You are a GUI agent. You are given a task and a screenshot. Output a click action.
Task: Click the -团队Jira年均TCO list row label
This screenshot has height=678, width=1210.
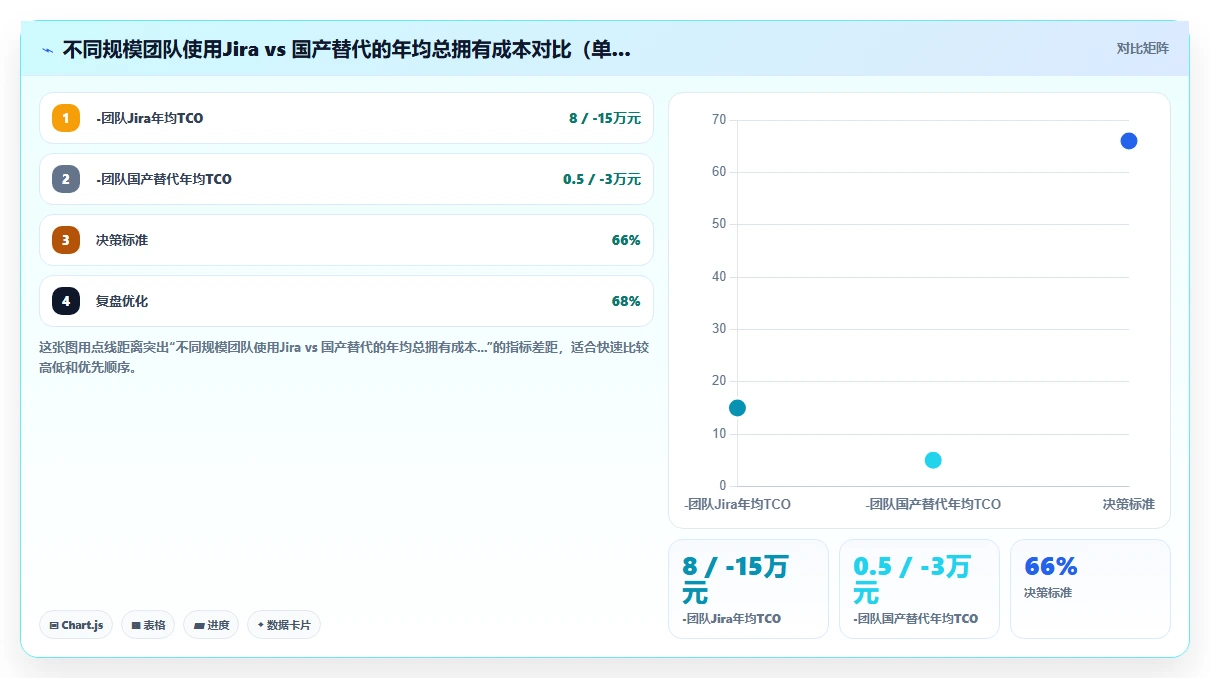(150, 118)
